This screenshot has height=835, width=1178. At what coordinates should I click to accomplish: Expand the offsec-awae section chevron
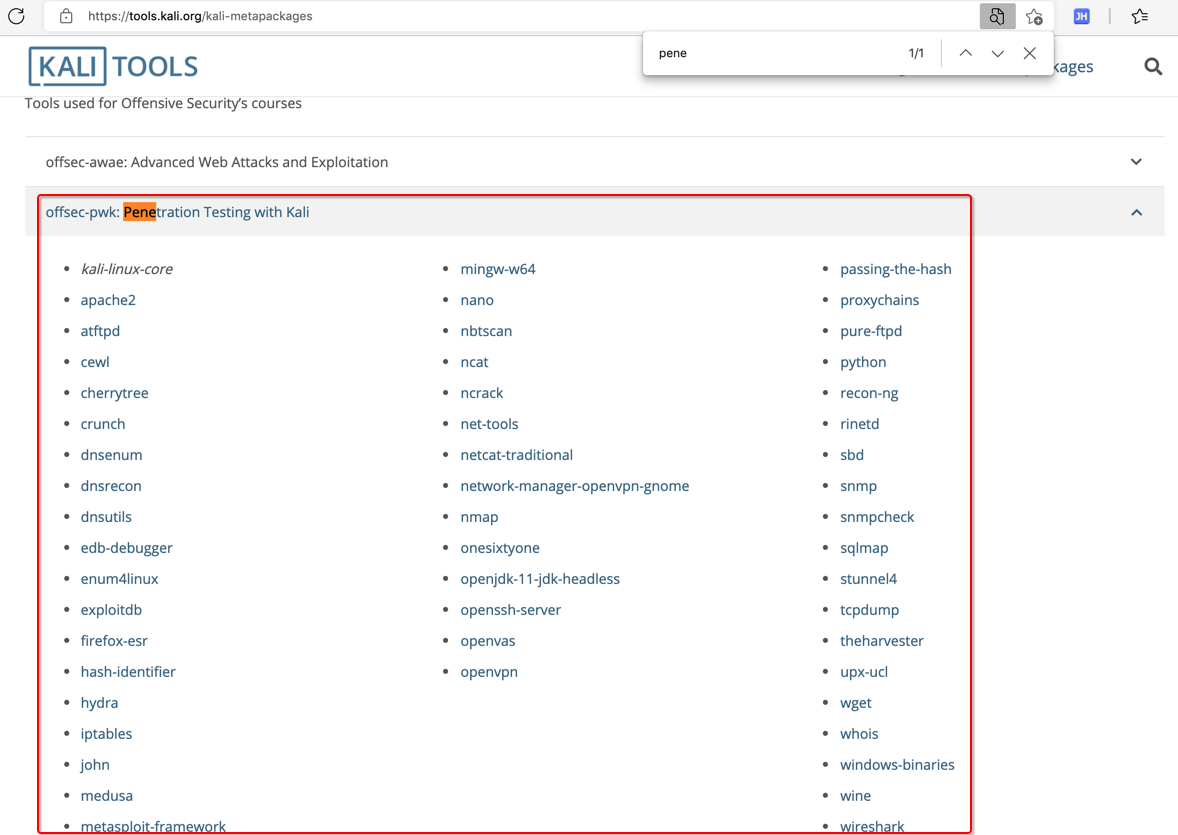(x=1136, y=162)
